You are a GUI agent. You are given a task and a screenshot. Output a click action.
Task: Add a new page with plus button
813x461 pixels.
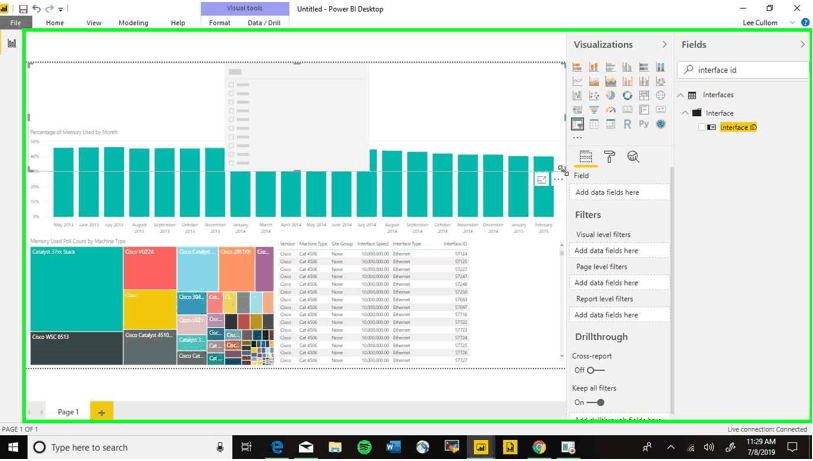pyautogui.click(x=102, y=412)
